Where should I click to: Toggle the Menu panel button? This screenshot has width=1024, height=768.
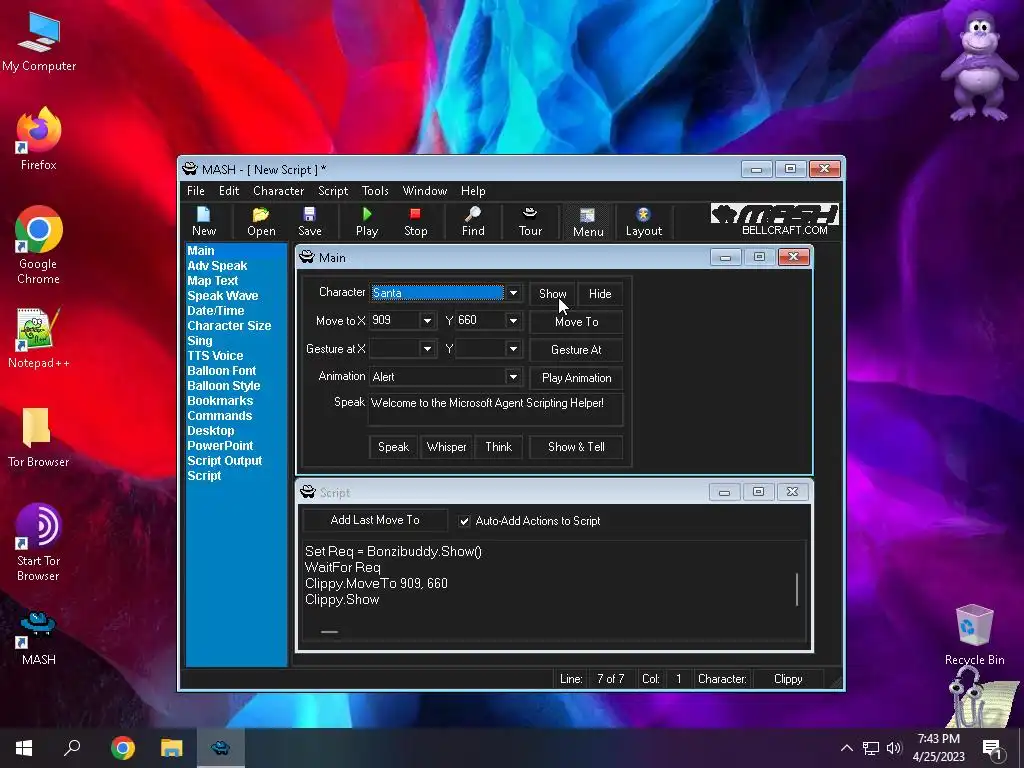point(588,221)
